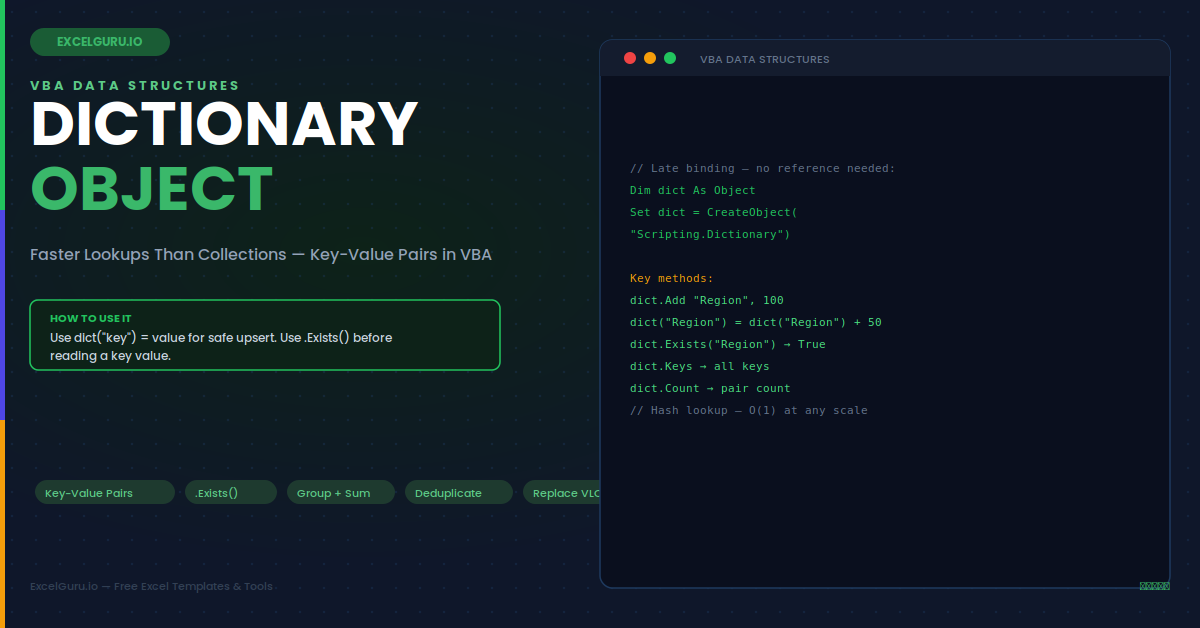Click the VBA DATA STRUCTURES window title
The image size is (1200, 628).
coord(764,59)
